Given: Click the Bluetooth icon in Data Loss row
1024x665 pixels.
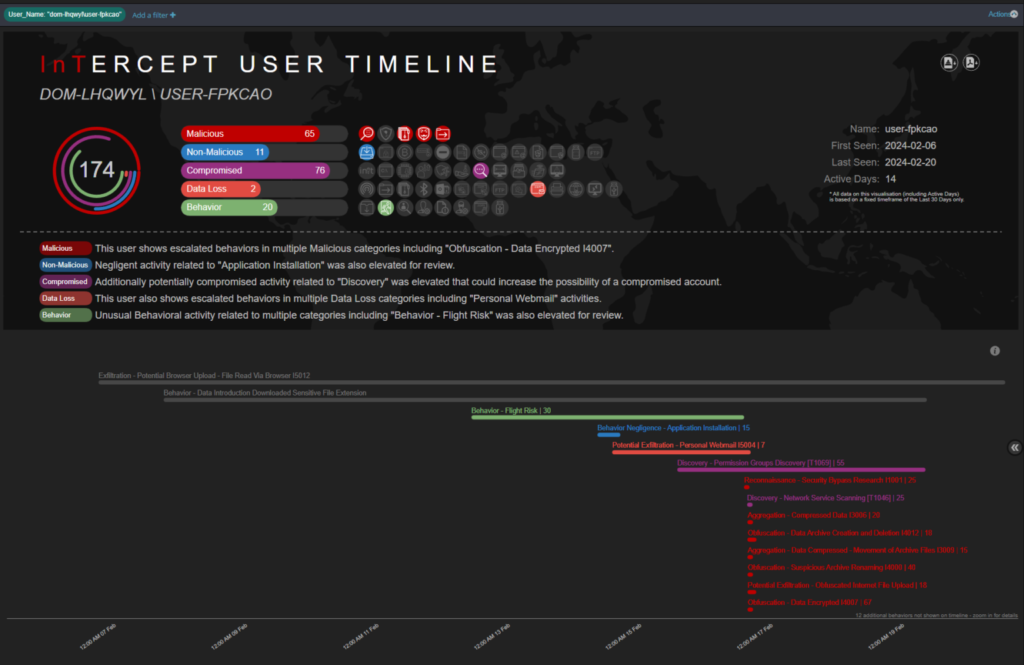Looking at the screenshot, I should coord(424,189).
